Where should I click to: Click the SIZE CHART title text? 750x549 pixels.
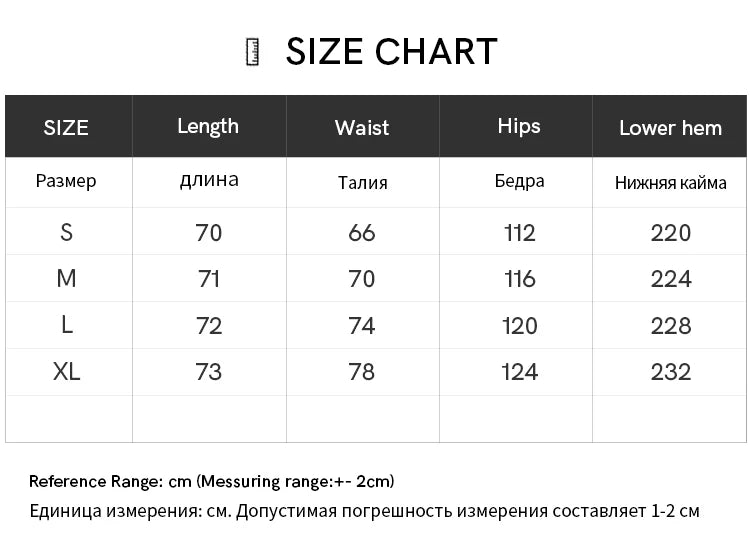391,52
